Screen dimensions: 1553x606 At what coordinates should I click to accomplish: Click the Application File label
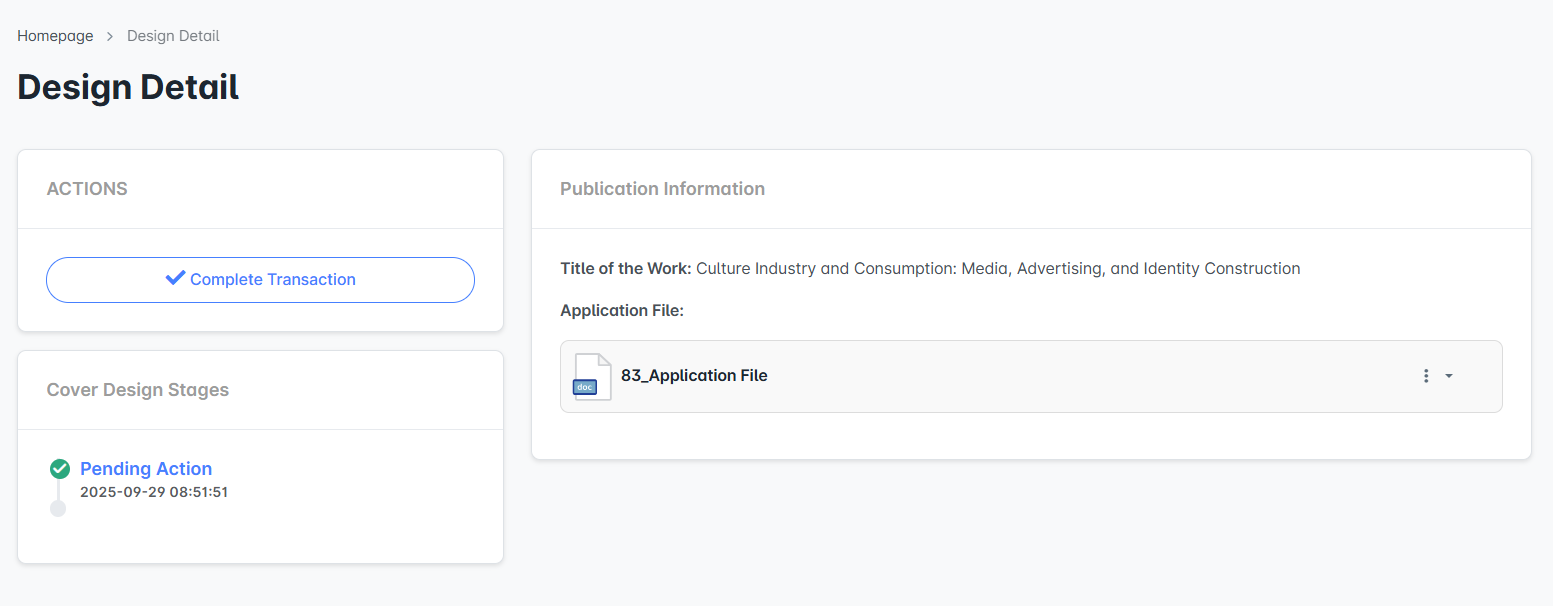pos(621,311)
